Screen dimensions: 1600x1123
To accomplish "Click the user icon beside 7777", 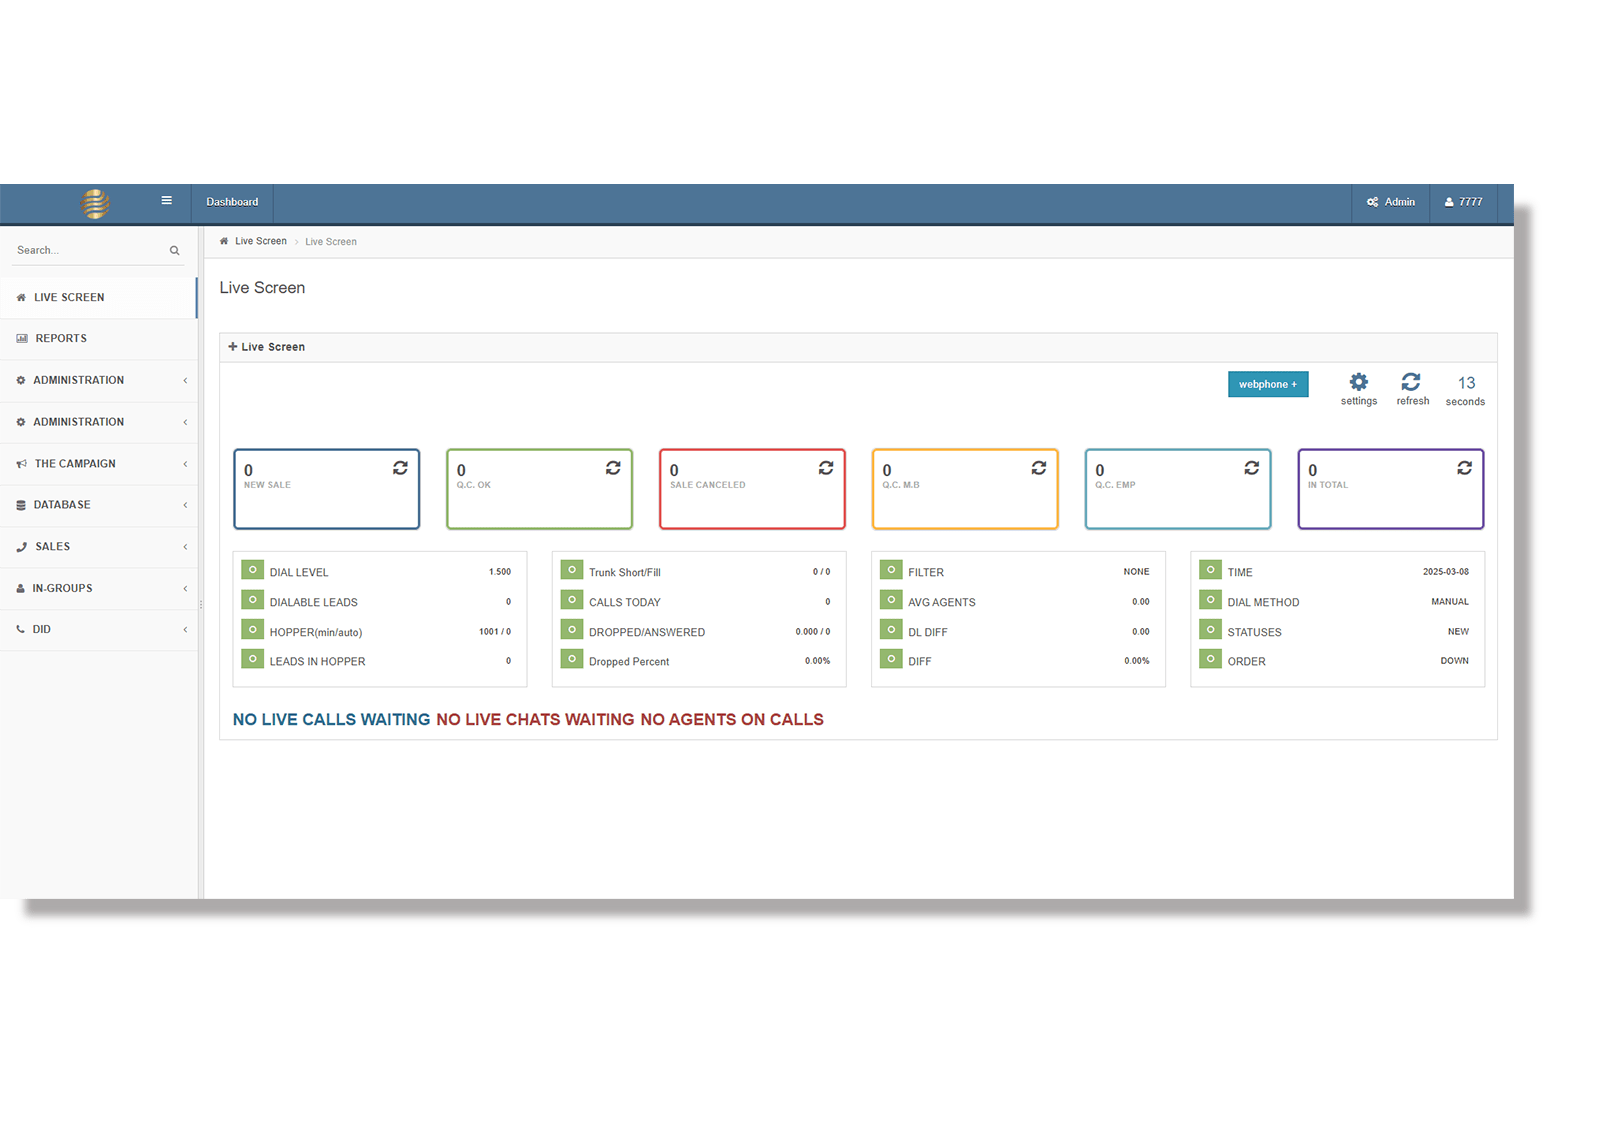I will [1449, 202].
